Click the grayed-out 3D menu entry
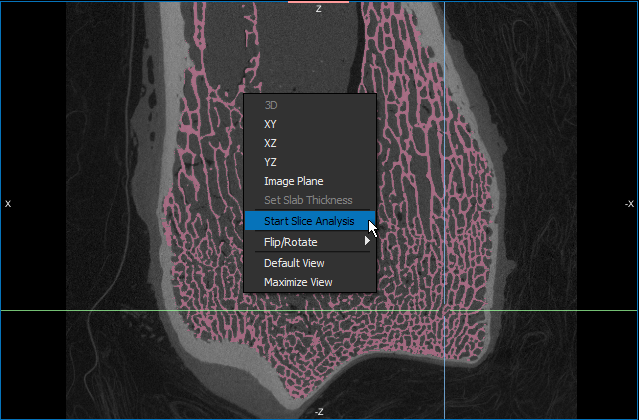The width and height of the screenshot is (639, 420). point(271,104)
